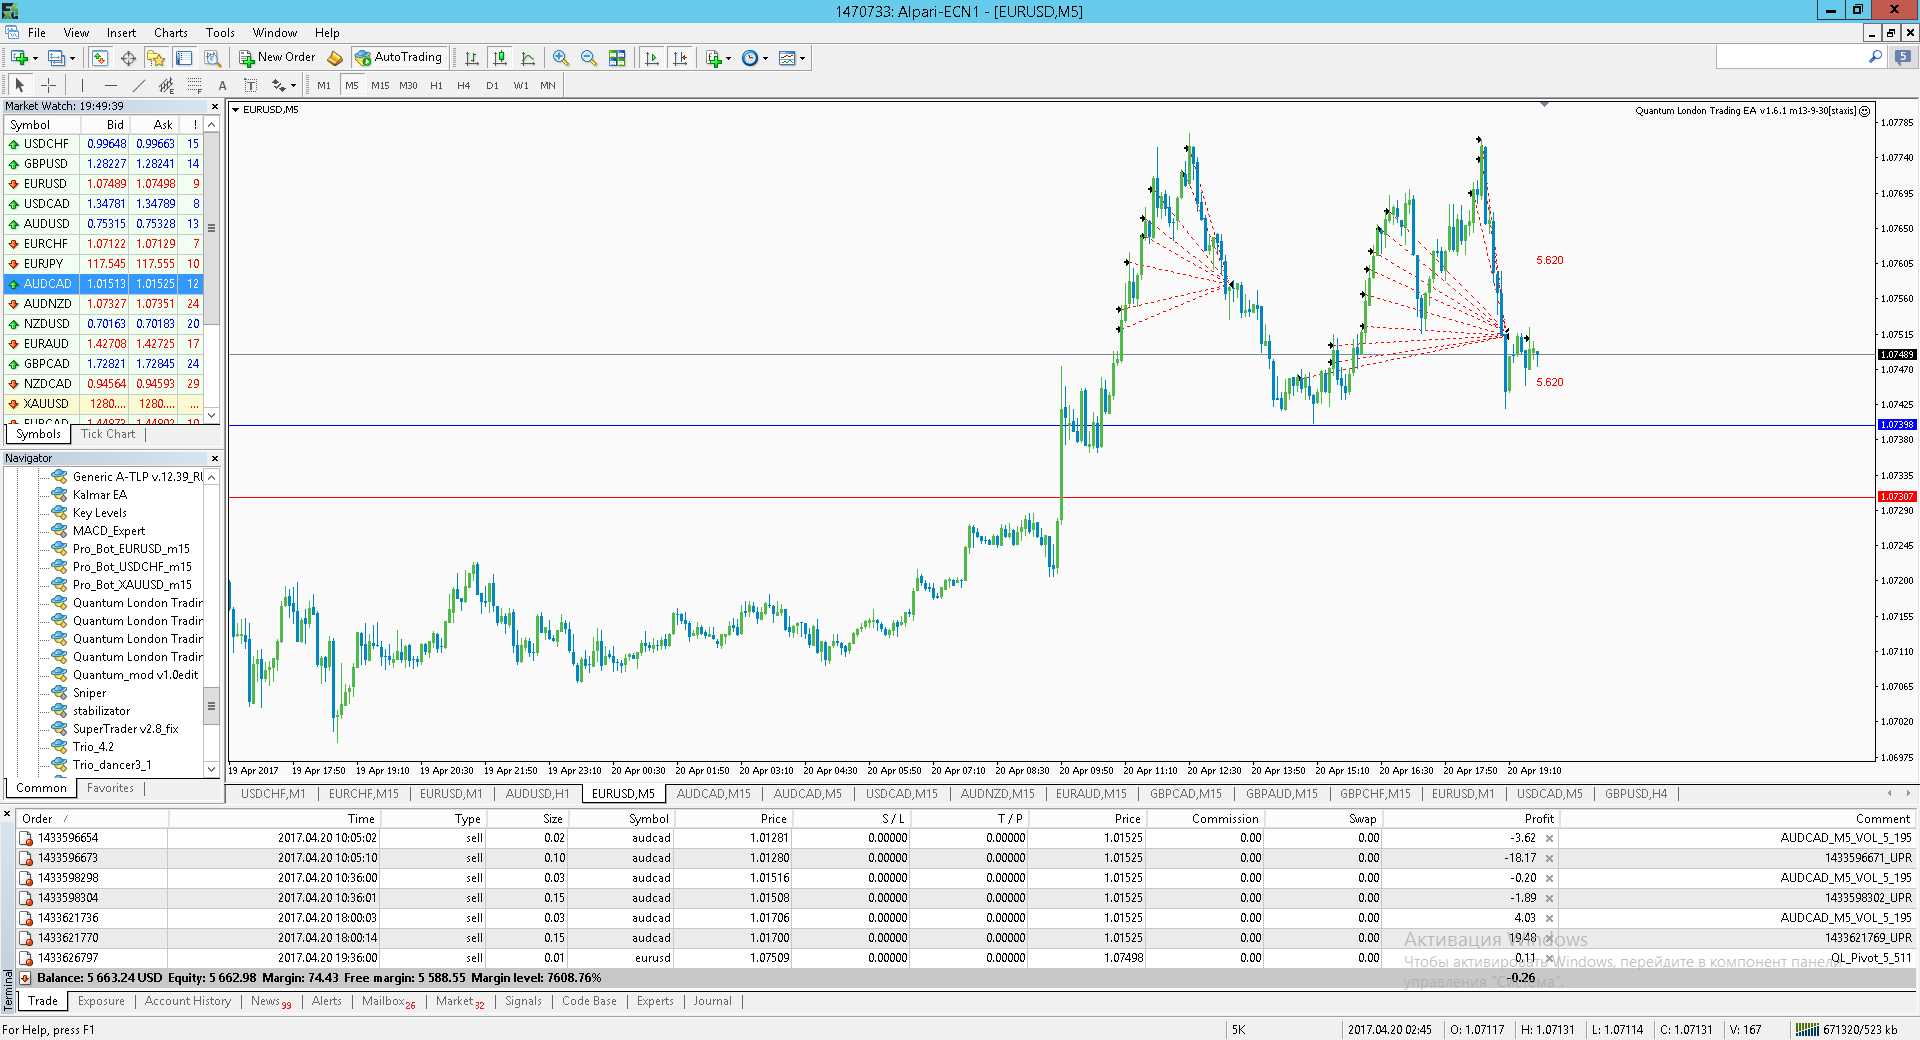Expand the Indicators dropdown arrow

click(x=728, y=58)
